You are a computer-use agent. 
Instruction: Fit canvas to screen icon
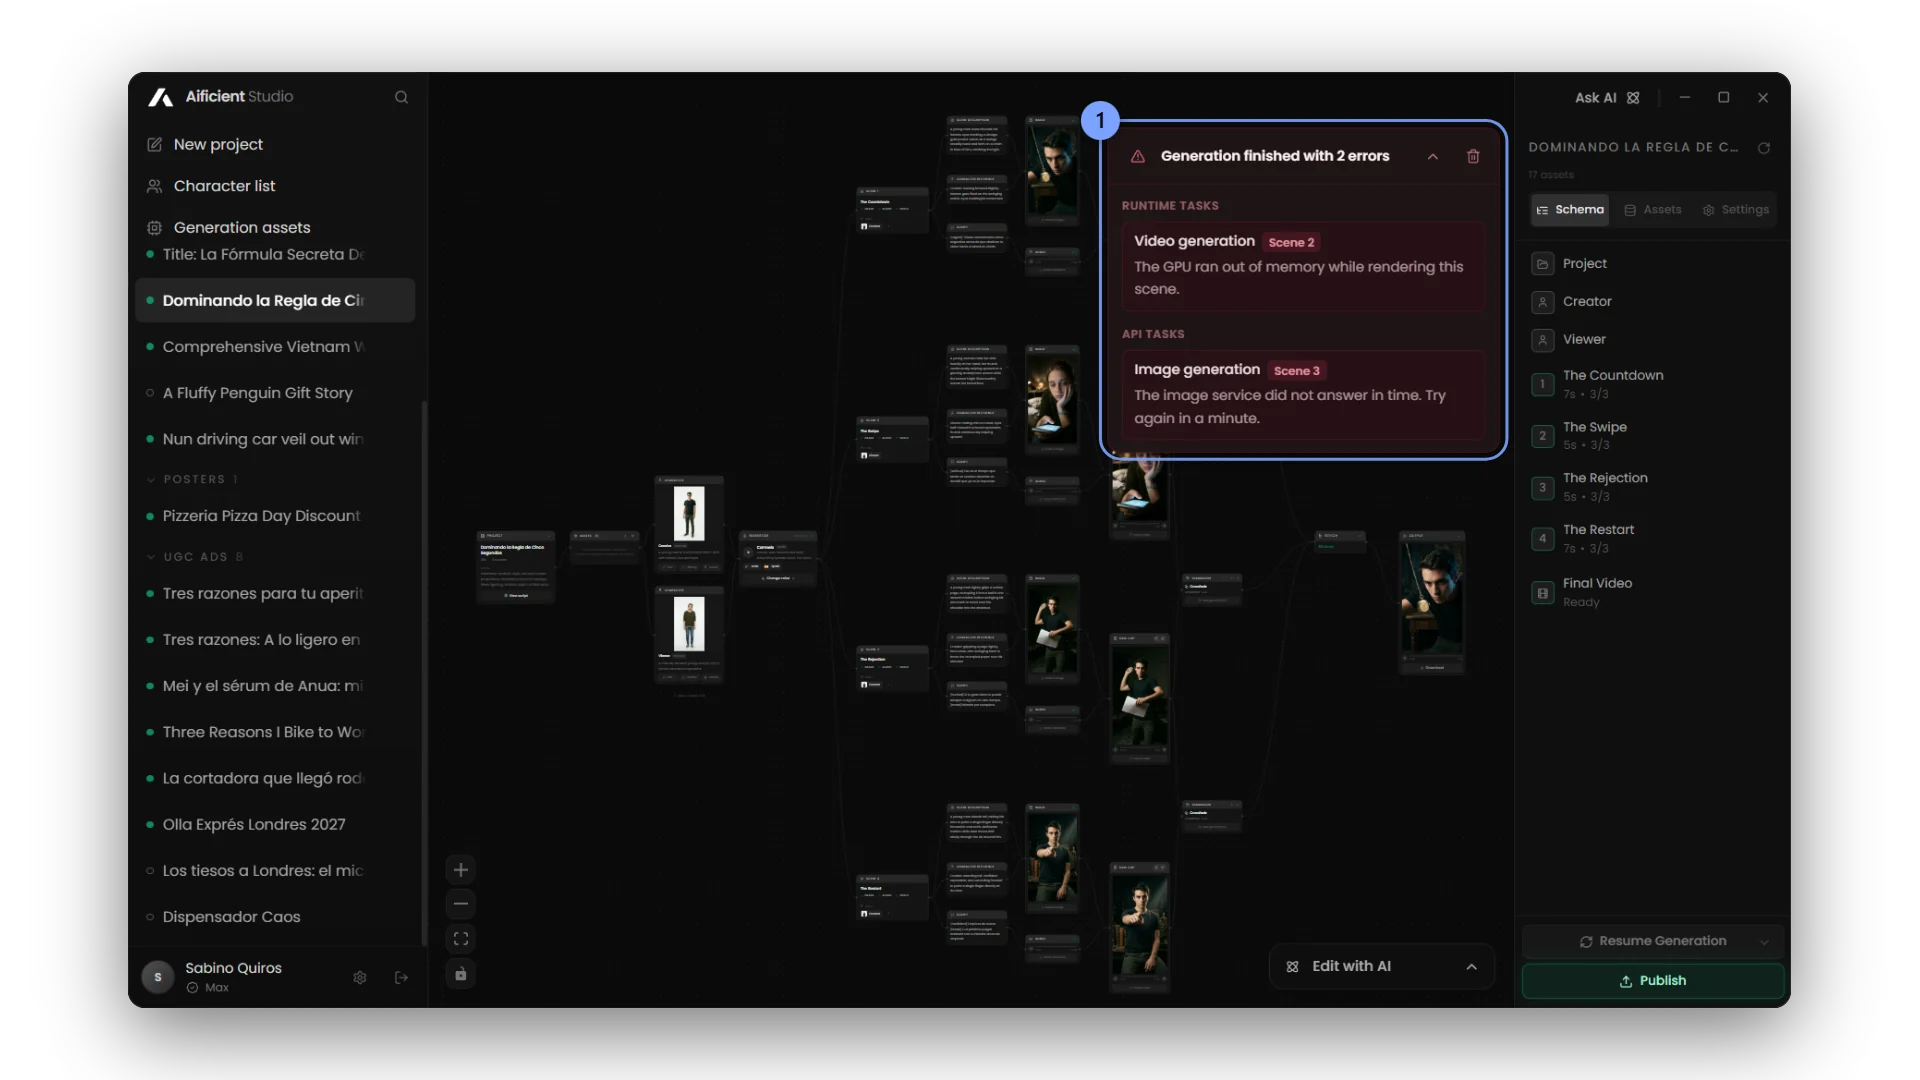click(461, 939)
